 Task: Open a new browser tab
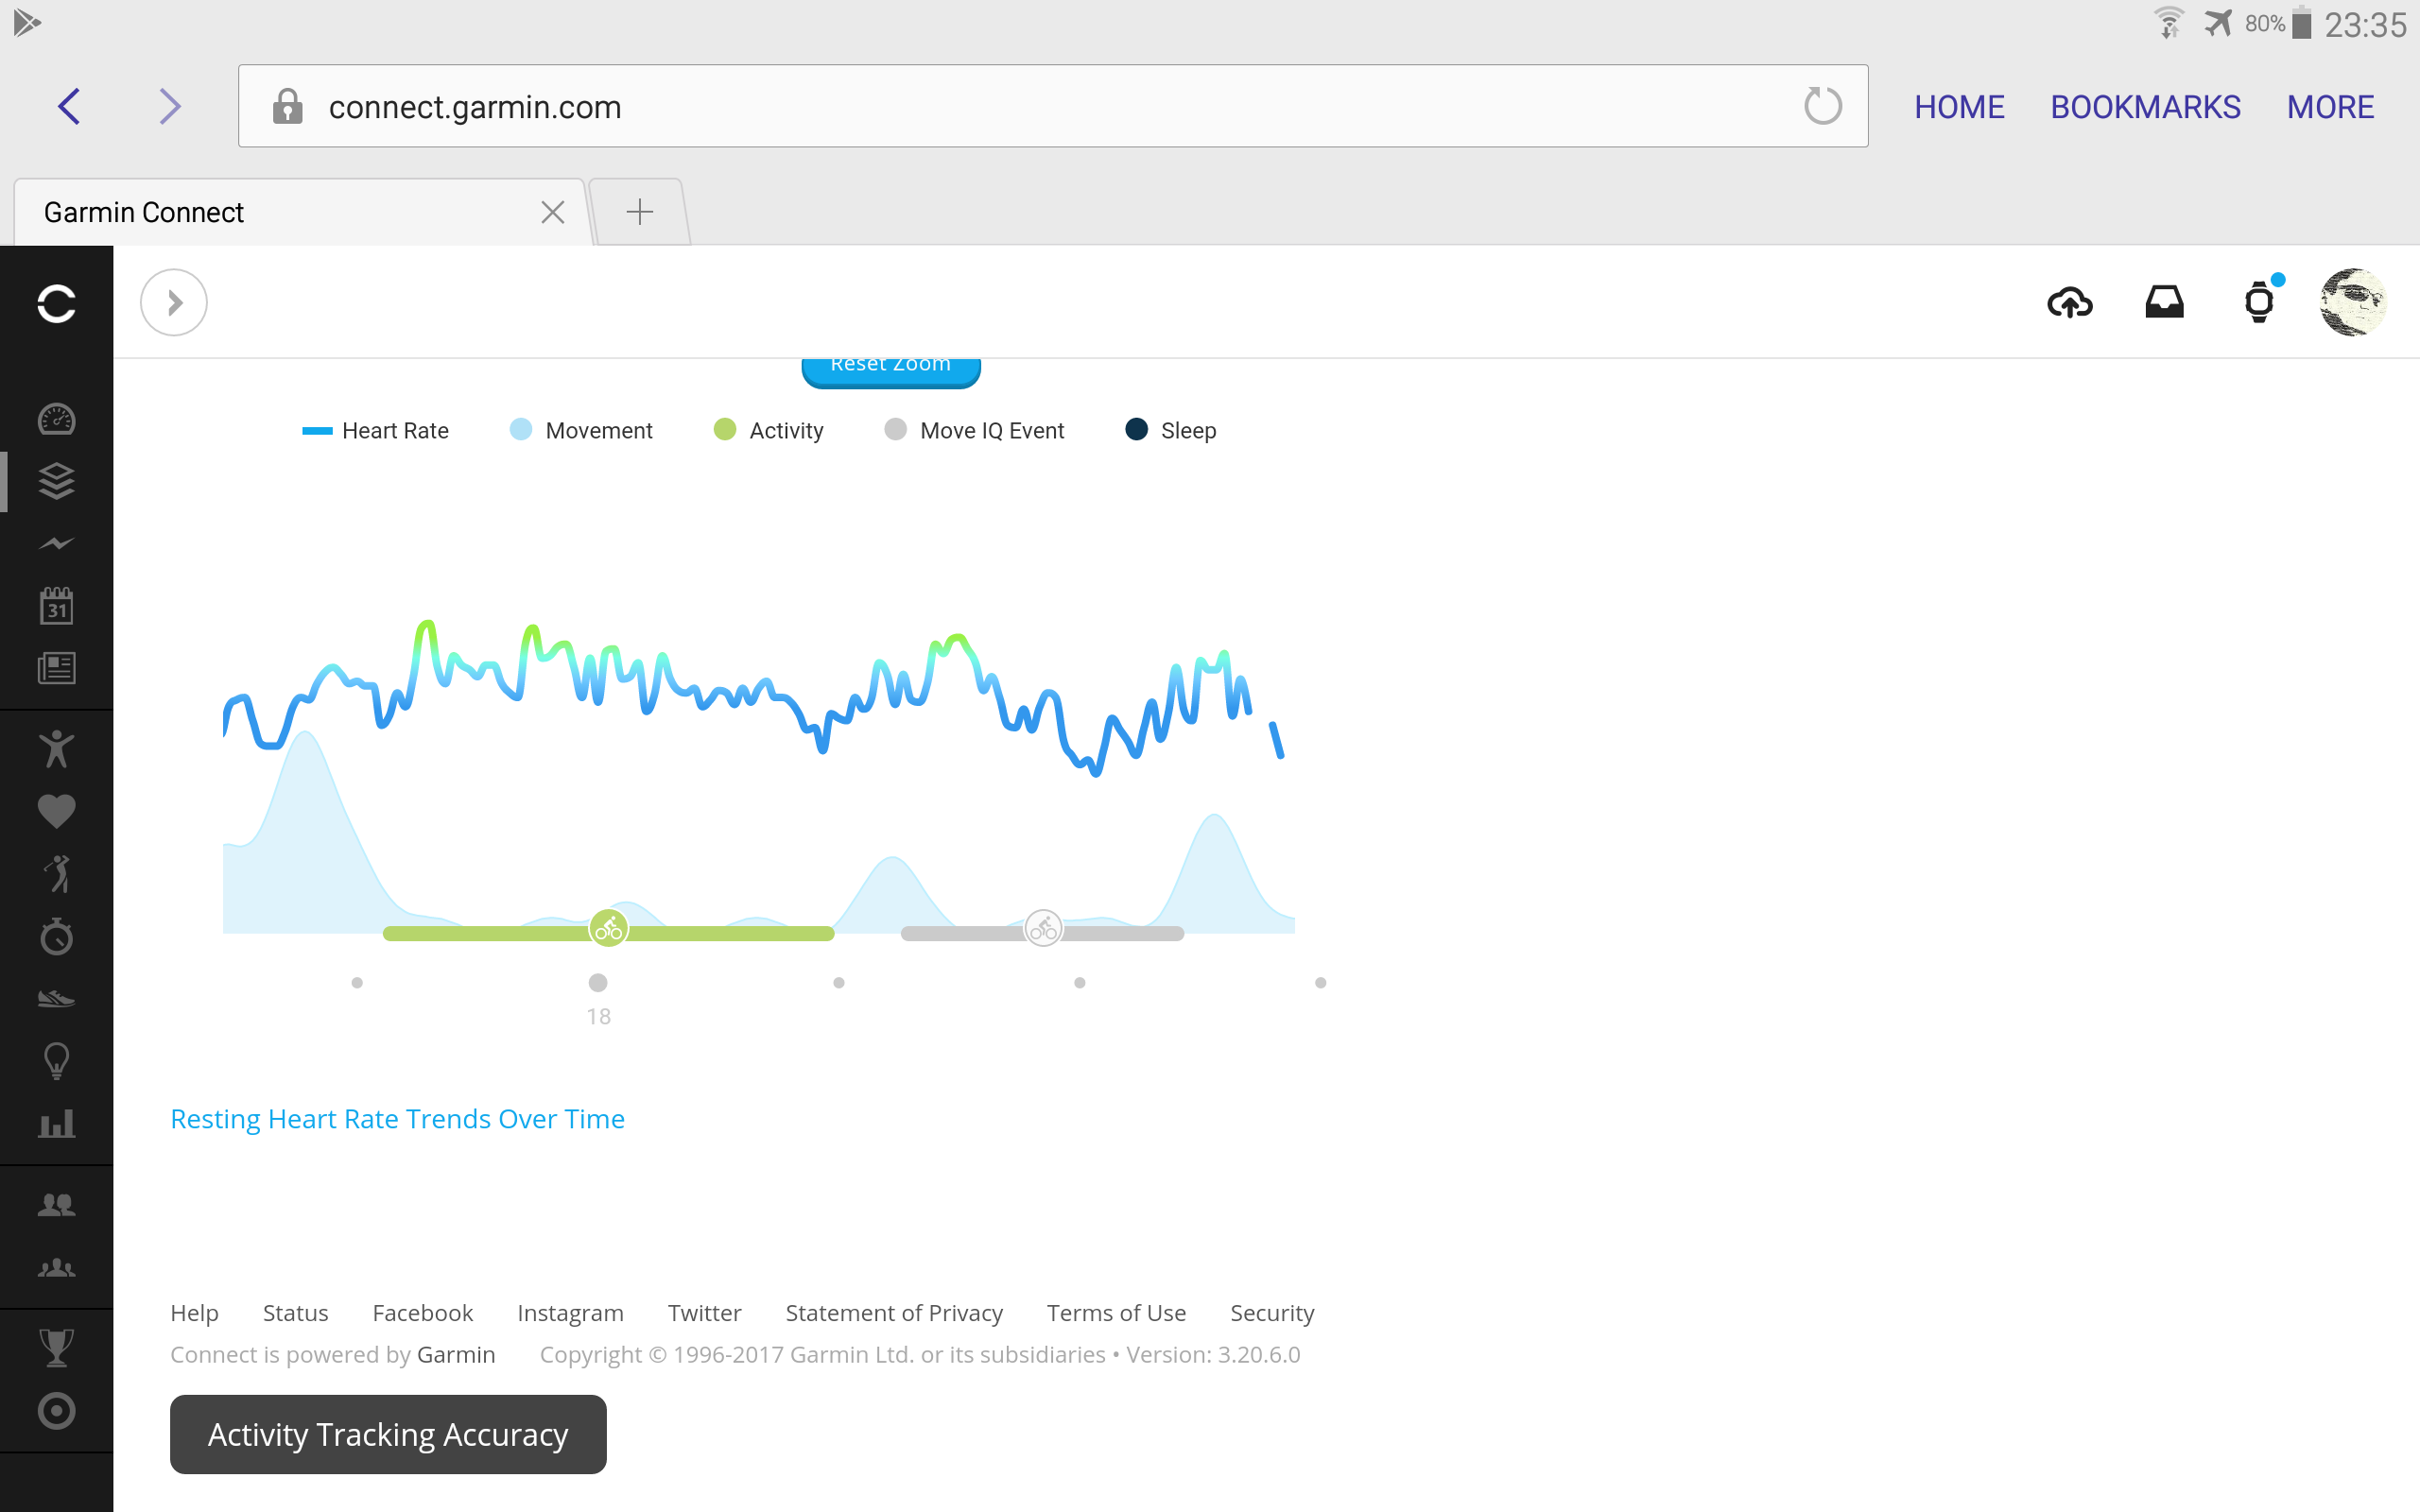pyautogui.click(x=639, y=212)
